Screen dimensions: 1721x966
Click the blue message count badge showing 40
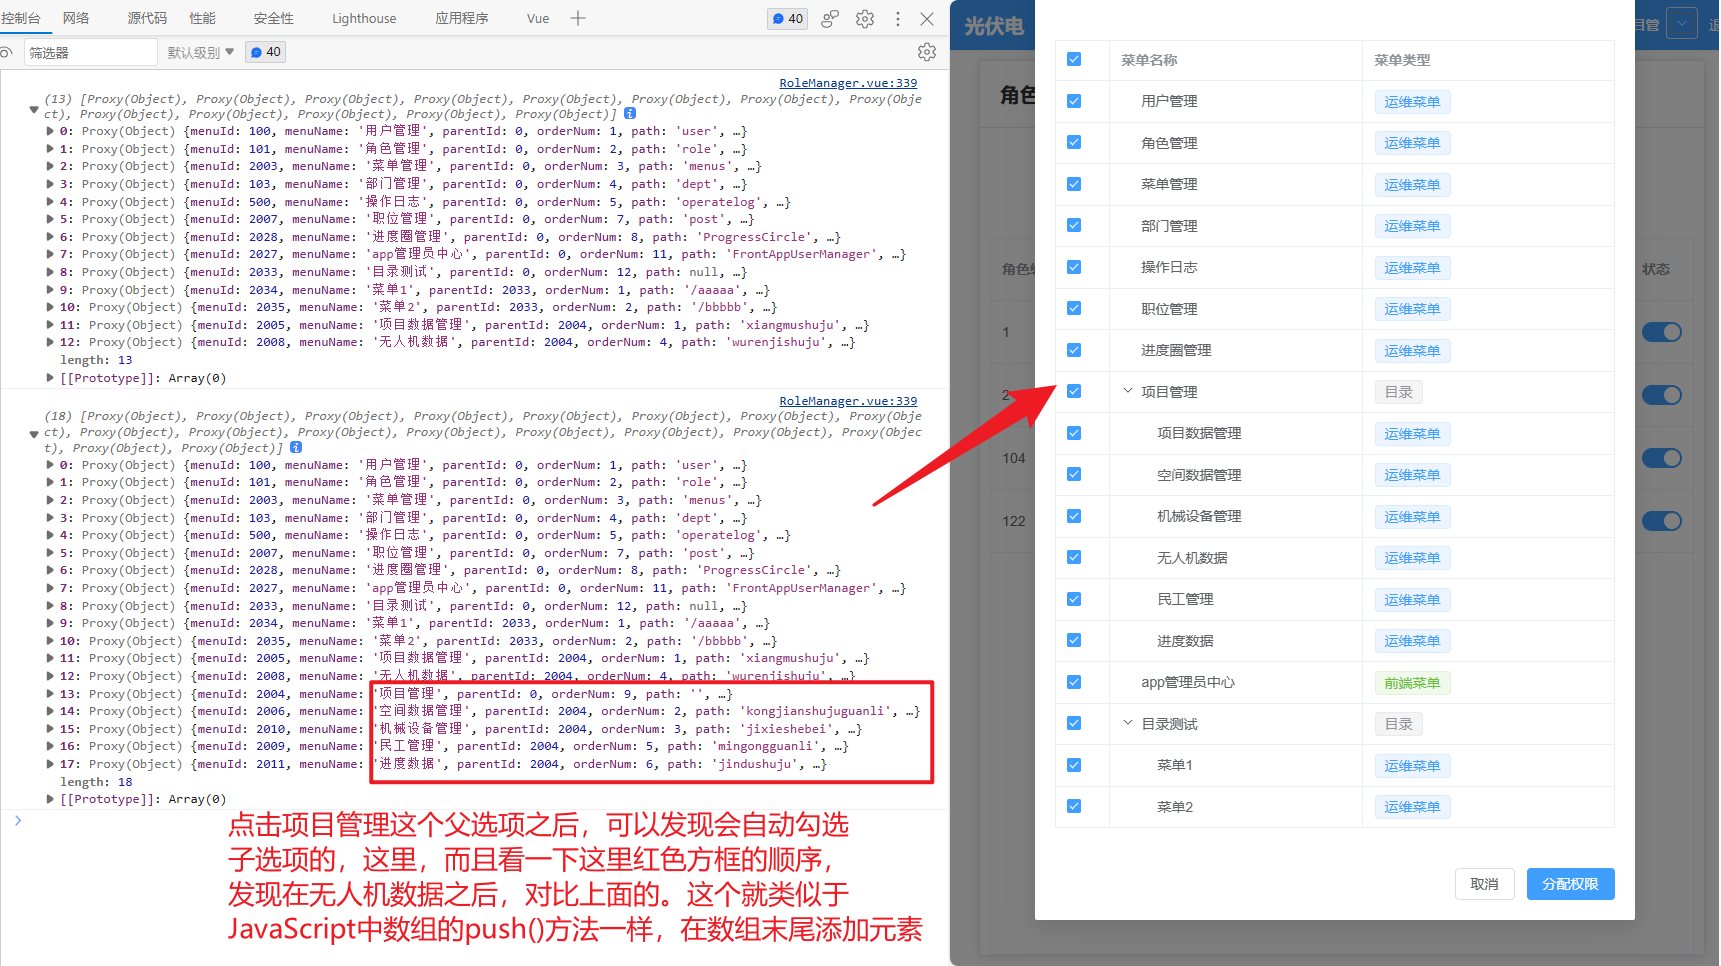point(787,18)
